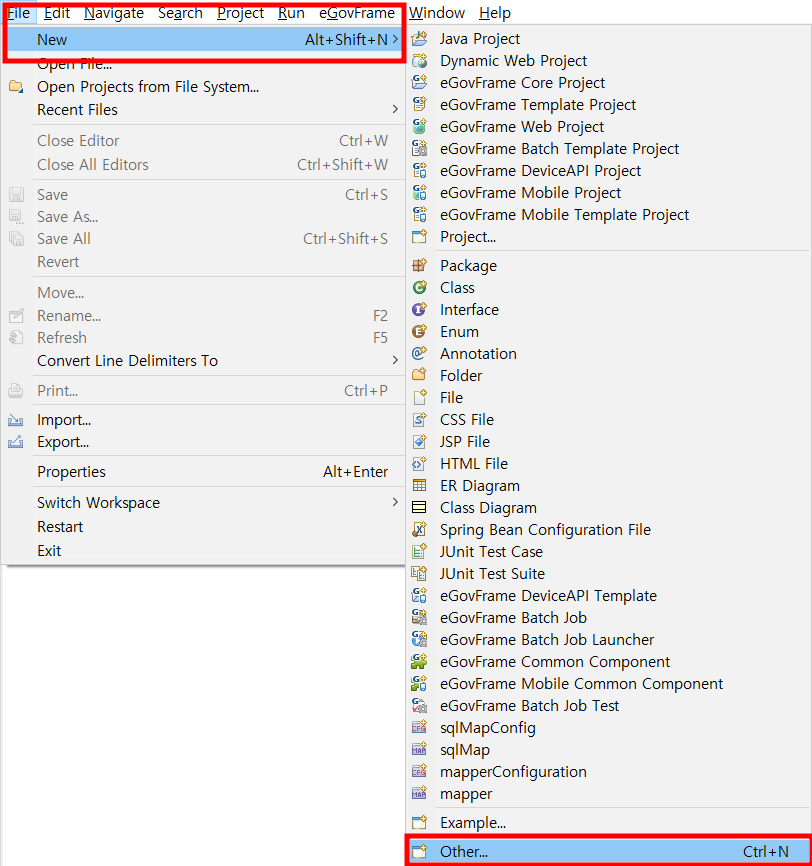Click the eGovFrame DeviceAPI Project icon
Image resolution: width=812 pixels, height=866 pixels.
pos(420,171)
